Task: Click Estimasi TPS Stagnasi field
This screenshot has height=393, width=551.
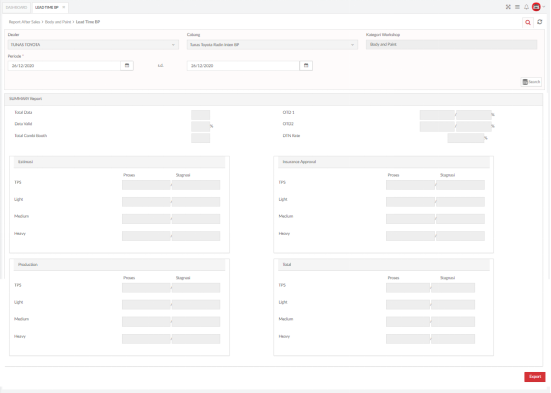Action: point(196,185)
